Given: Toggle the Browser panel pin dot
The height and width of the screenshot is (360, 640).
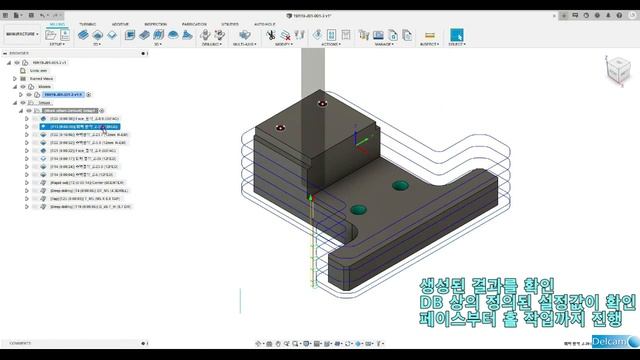Looking at the screenshot, I should coord(143,53).
